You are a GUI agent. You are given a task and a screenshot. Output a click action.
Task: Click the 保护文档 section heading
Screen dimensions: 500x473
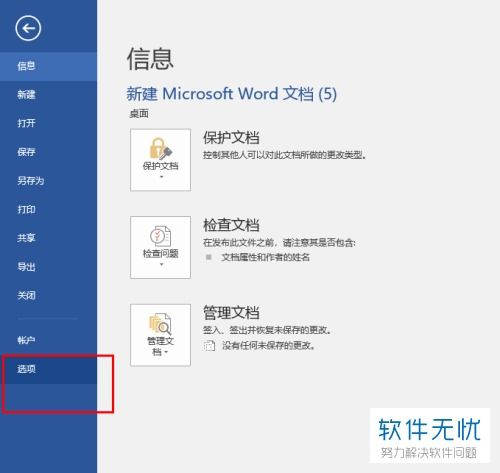(x=231, y=137)
